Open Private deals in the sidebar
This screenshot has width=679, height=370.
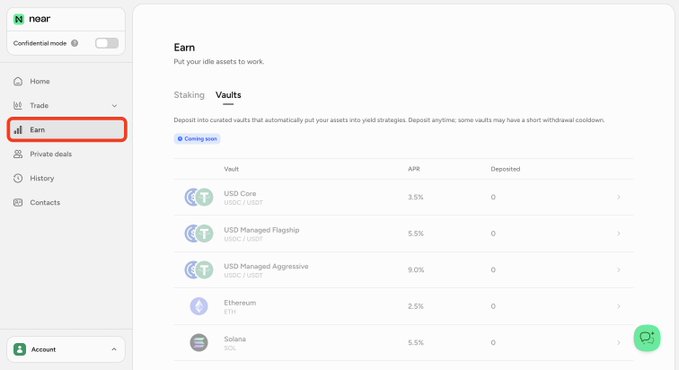tap(51, 154)
